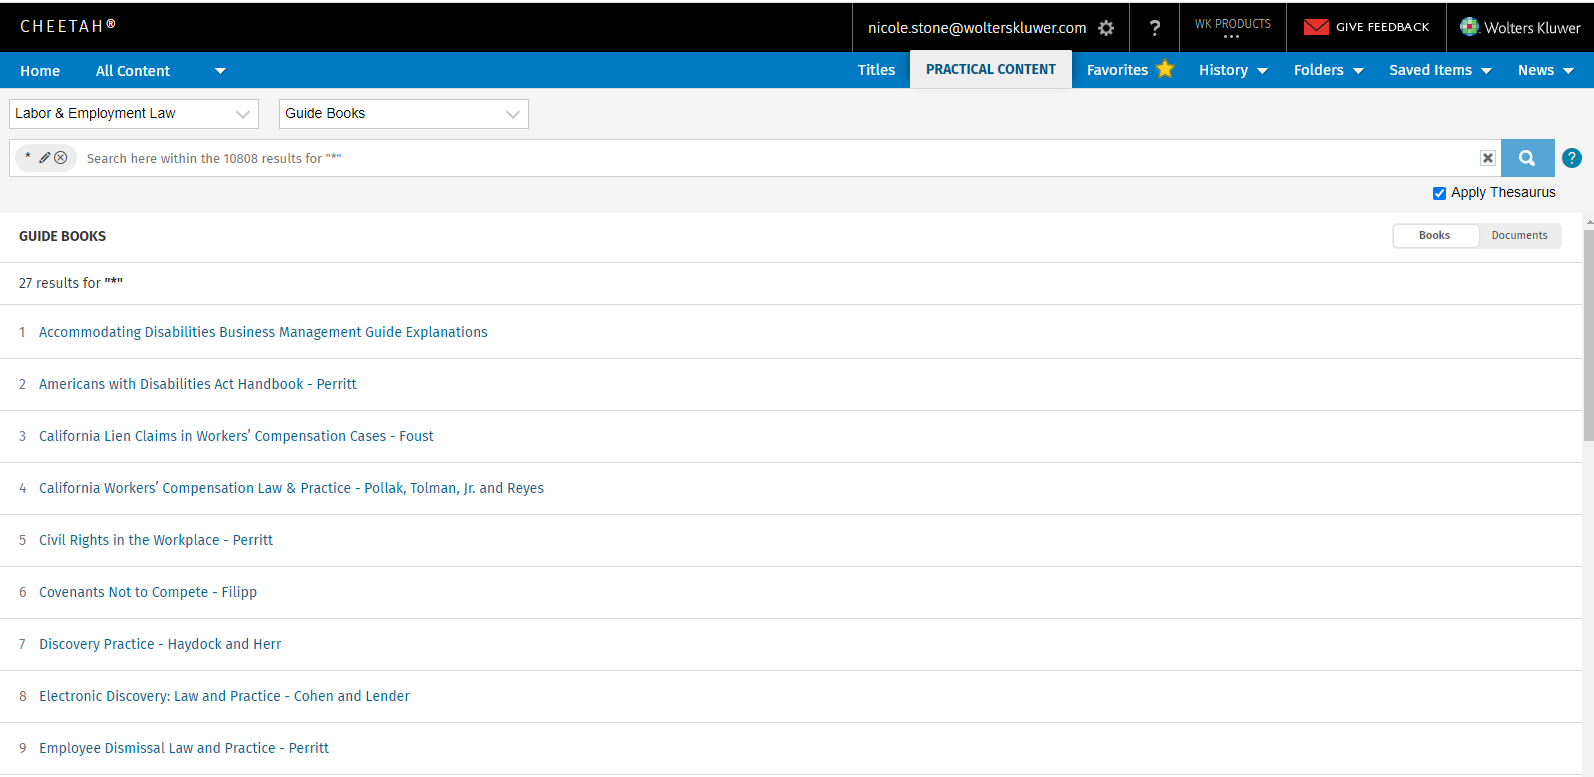1594x777 pixels.
Task: Run search with magnifier button
Action: coord(1527,158)
